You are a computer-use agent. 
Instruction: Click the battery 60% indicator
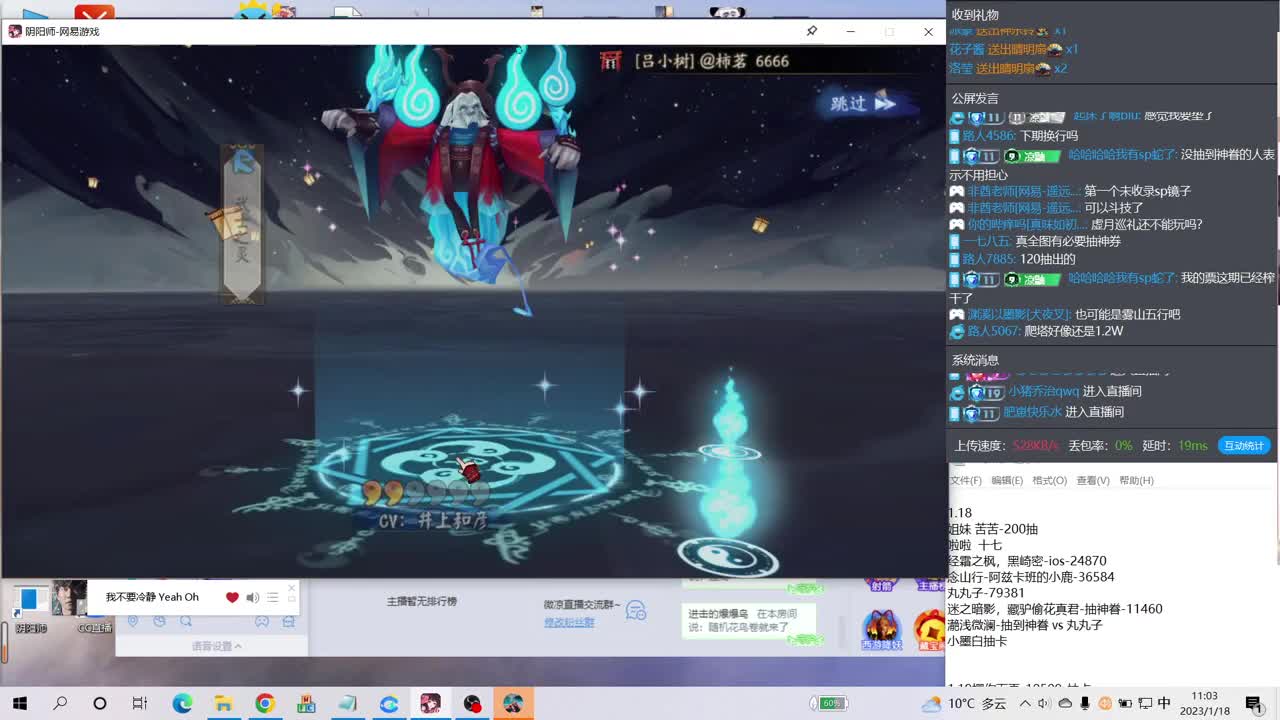tap(830, 703)
